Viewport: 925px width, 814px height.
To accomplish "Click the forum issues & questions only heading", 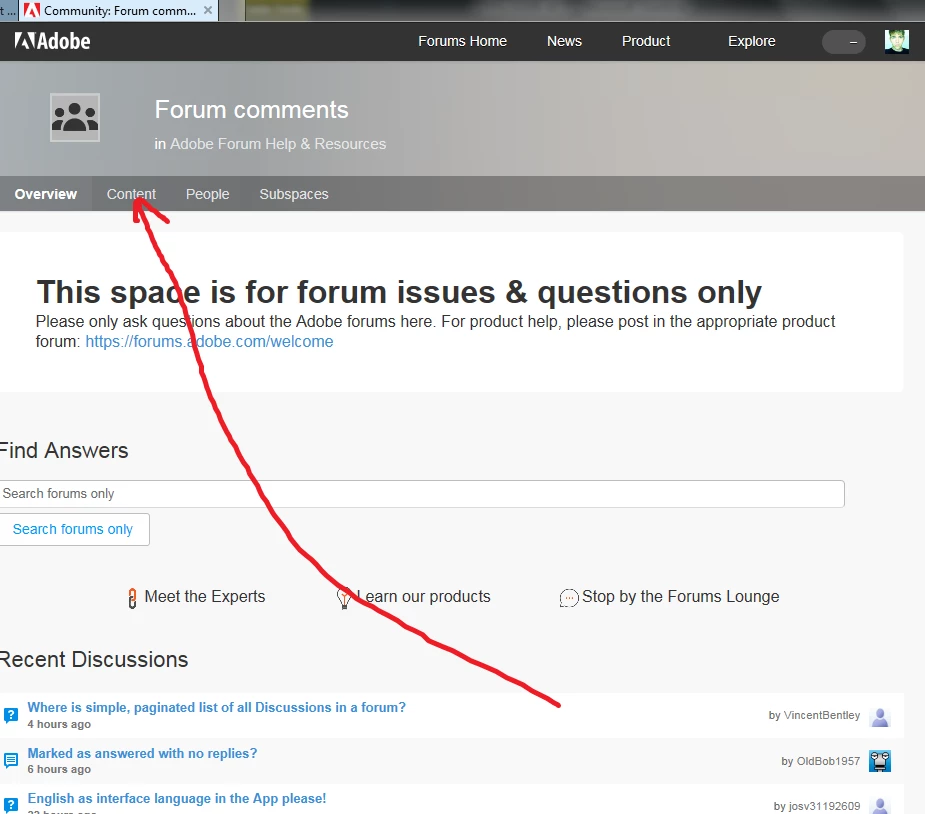I will point(399,293).
